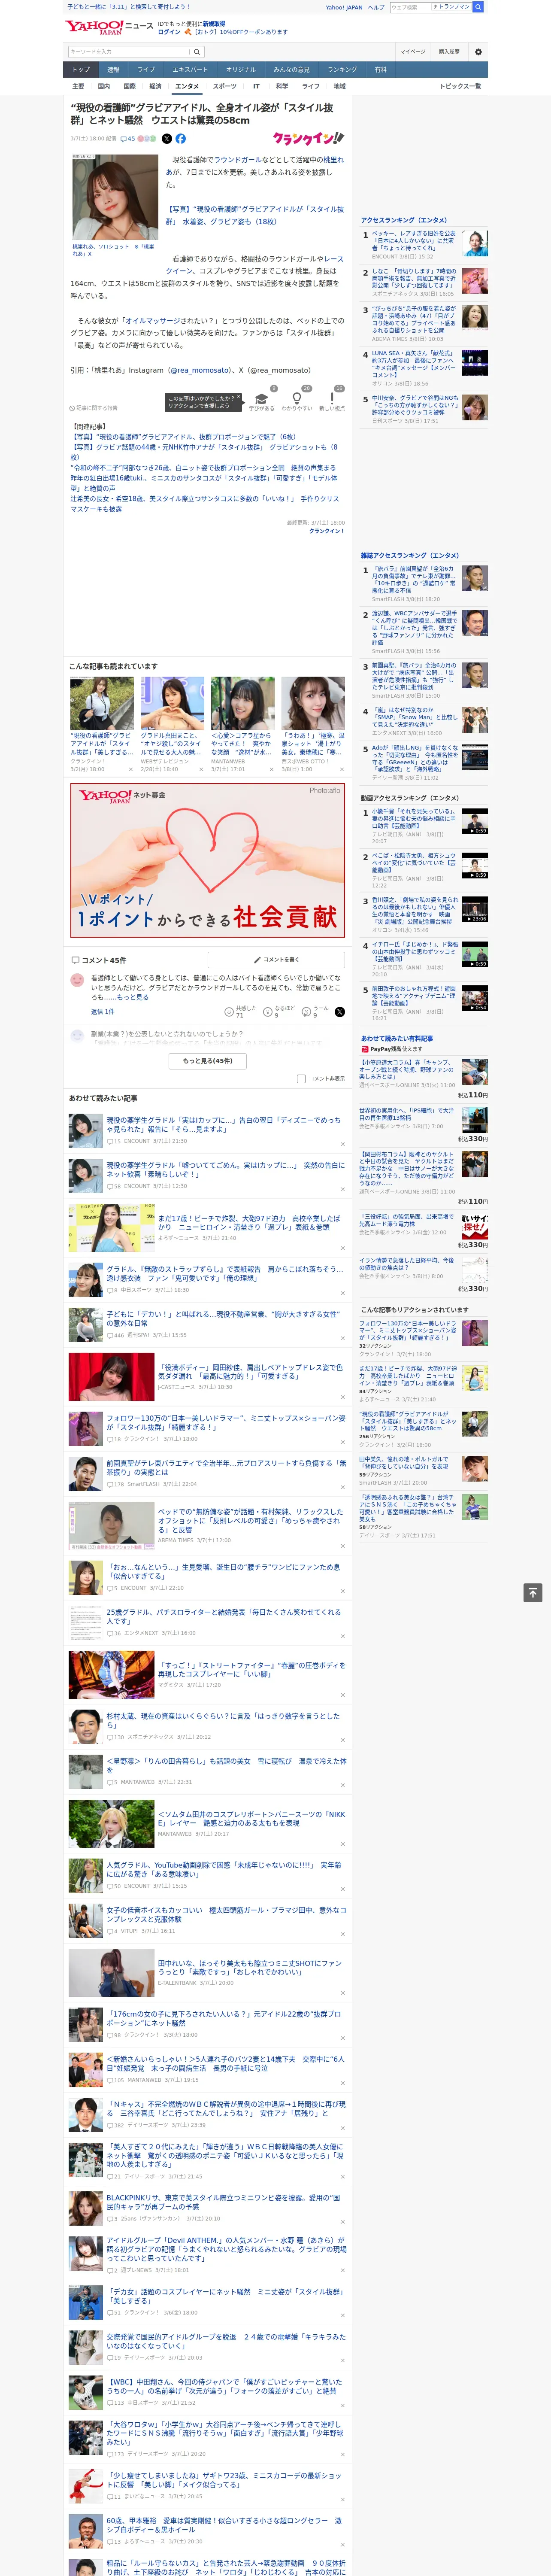Open the BLACKPINKリサ article
Screen dimensions: 551x2576
coord(224,2202)
